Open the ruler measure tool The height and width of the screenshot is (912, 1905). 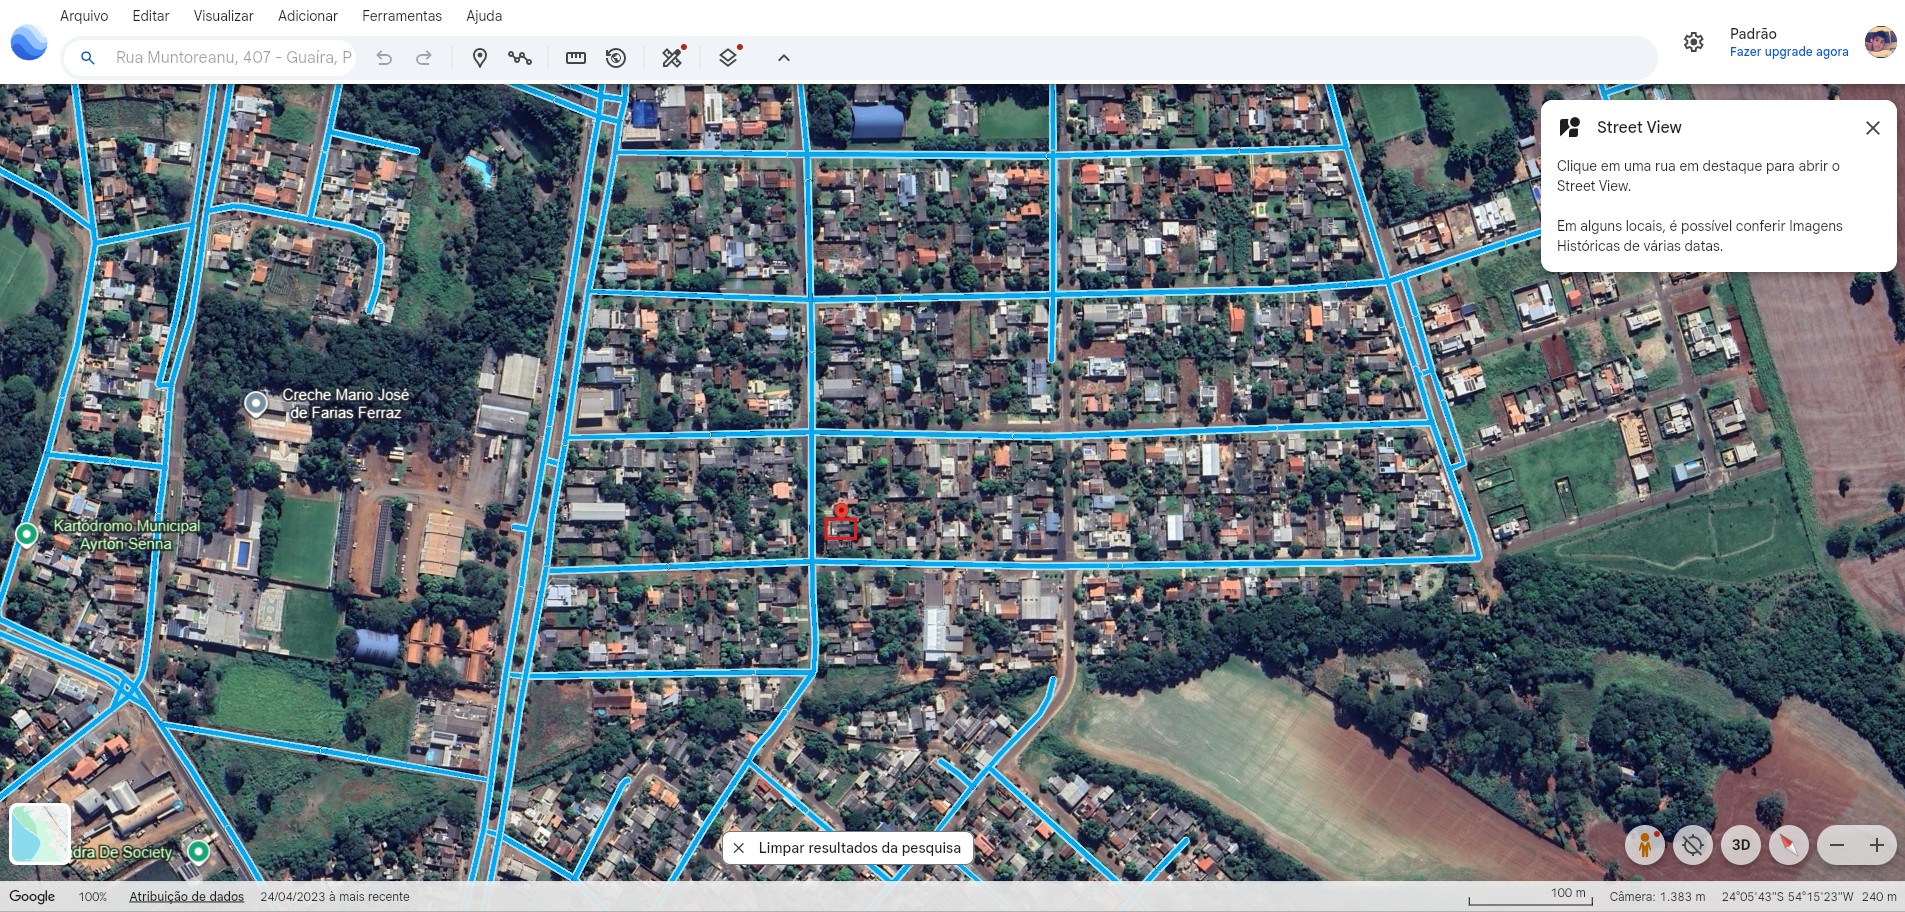point(576,58)
